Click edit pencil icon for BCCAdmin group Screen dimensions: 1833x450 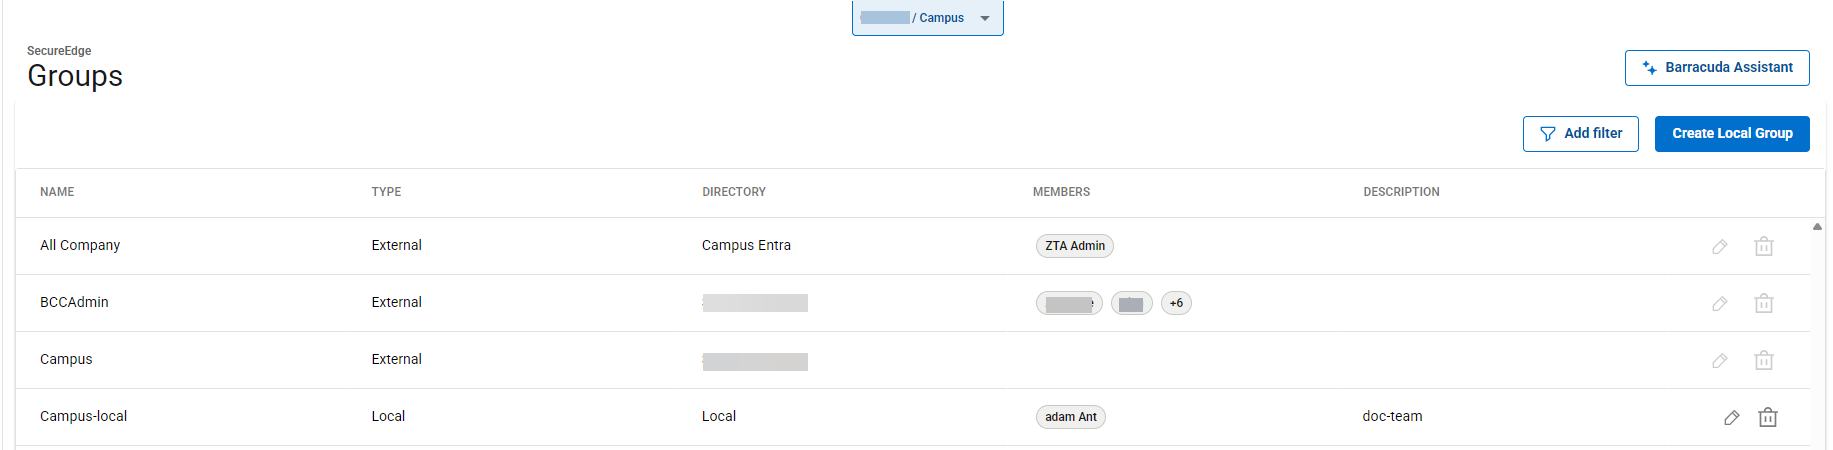tap(1719, 303)
